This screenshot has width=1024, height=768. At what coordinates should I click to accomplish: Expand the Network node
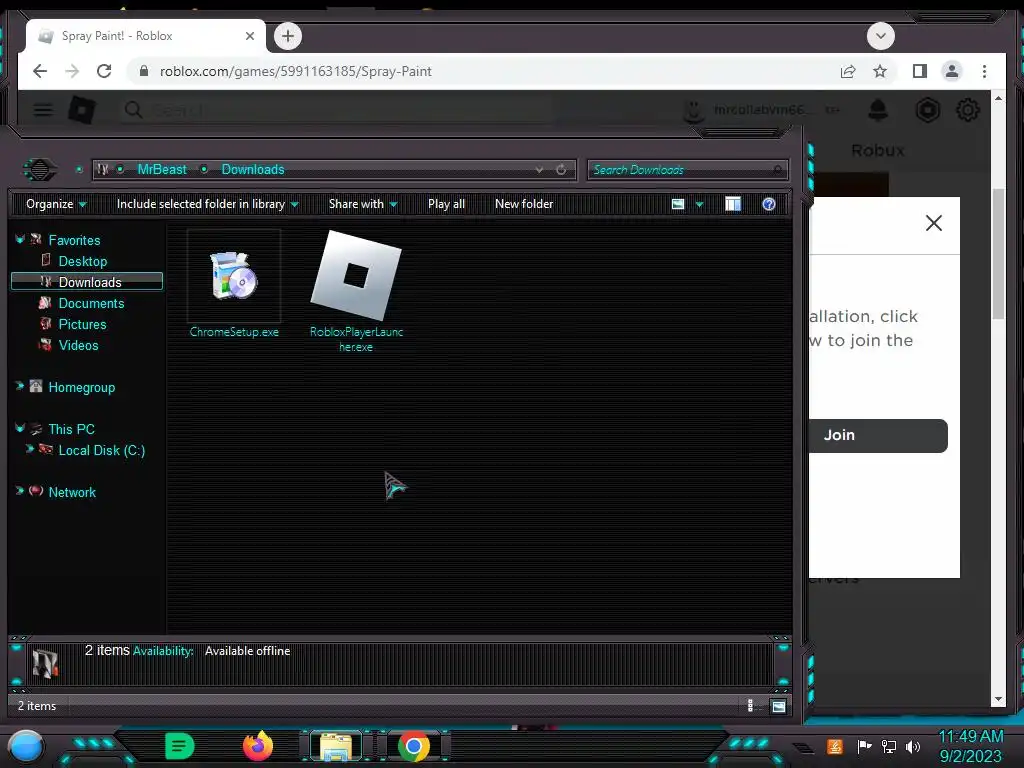click(x=20, y=490)
